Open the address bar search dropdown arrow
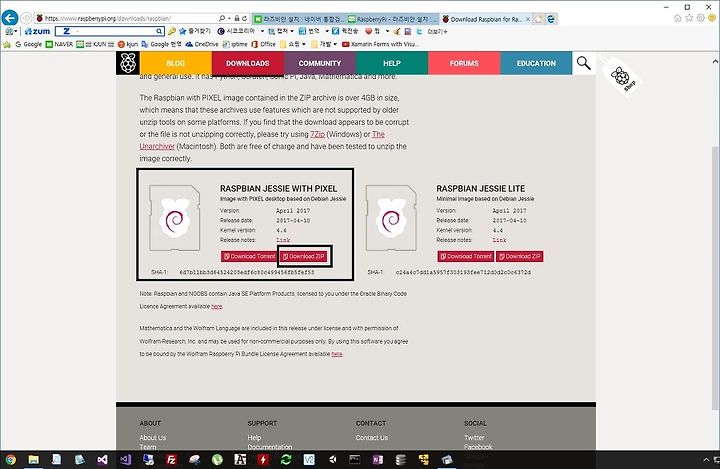 229,18
